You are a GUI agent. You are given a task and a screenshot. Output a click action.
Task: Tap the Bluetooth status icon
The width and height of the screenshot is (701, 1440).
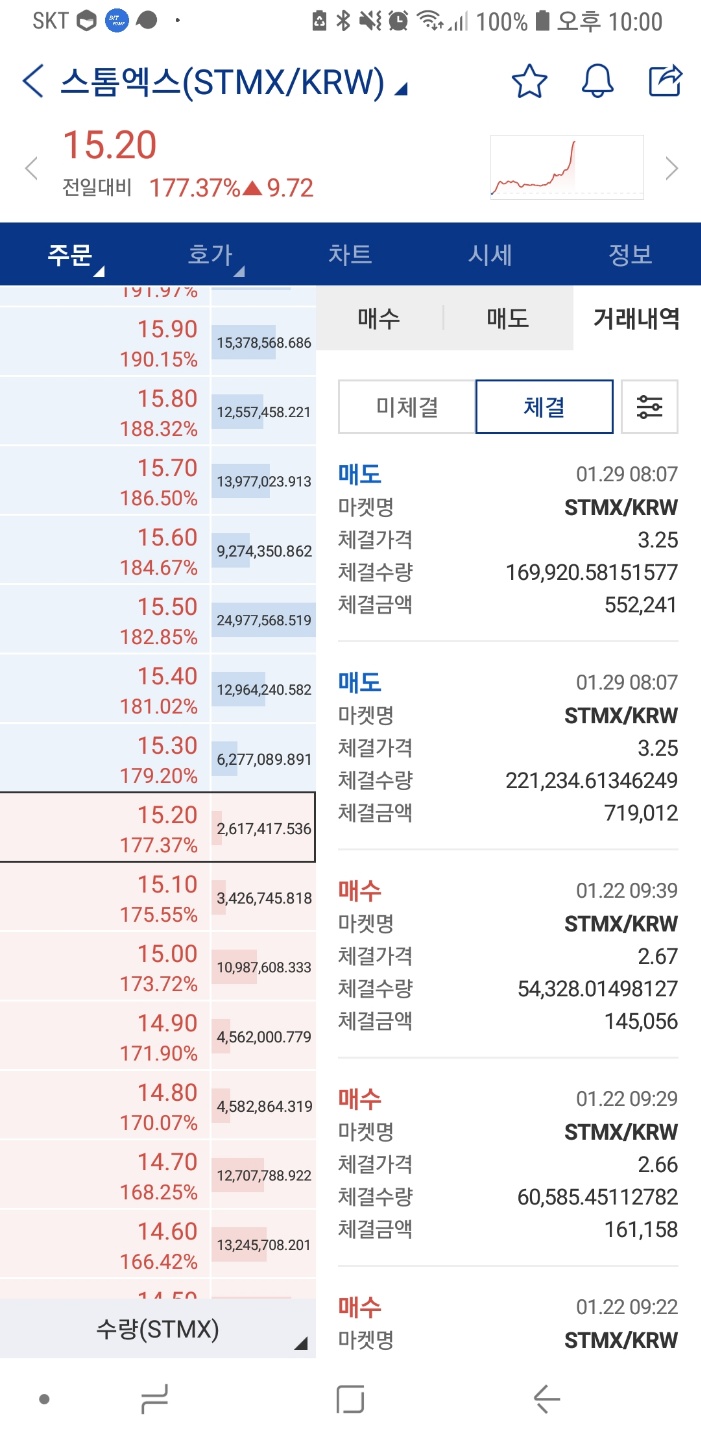[x=343, y=21]
